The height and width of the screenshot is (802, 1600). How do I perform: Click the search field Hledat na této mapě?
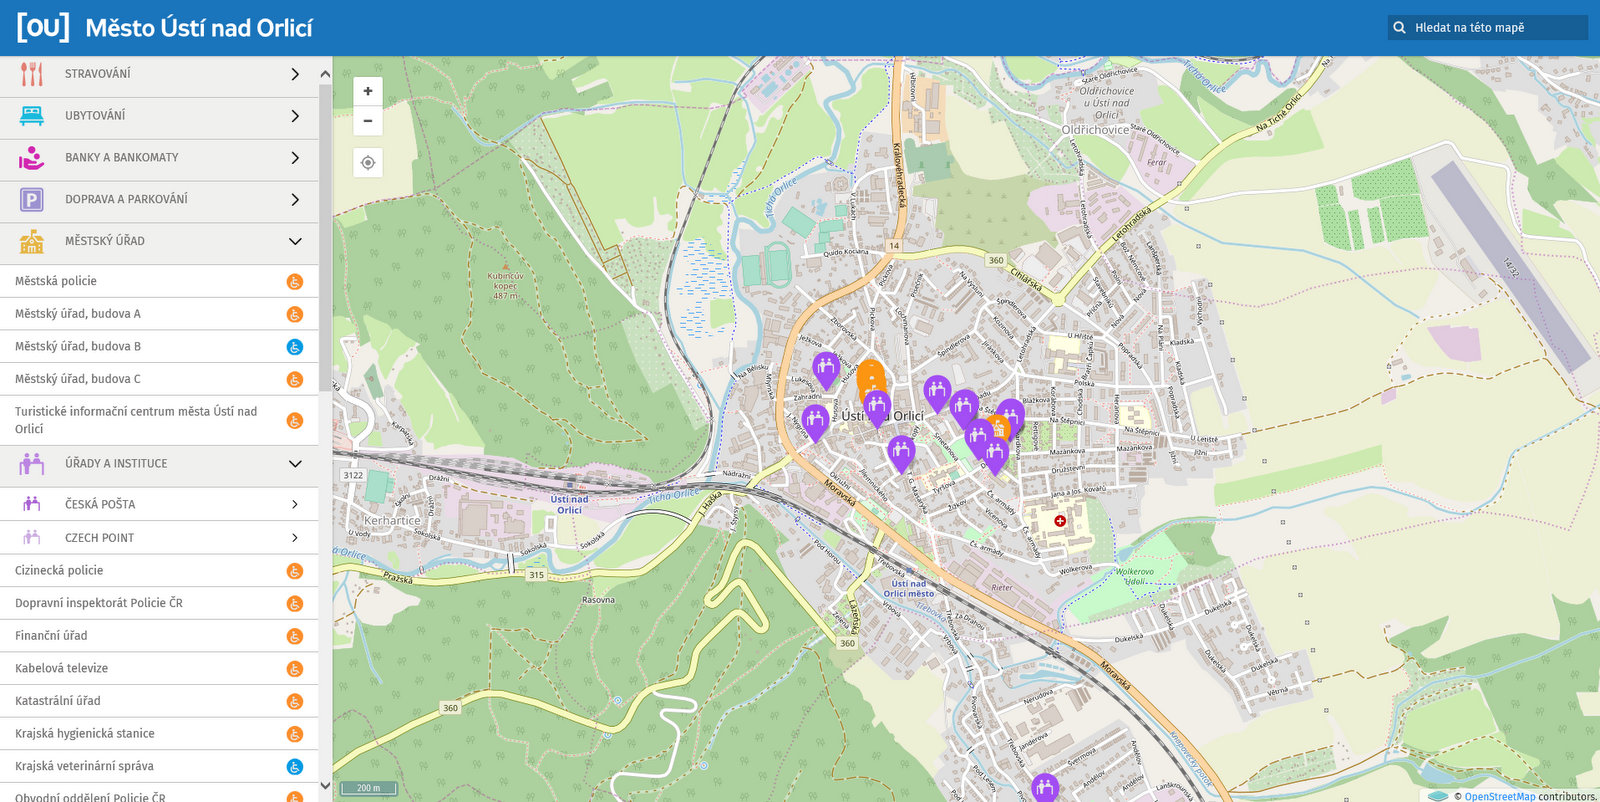coord(1495,28)
